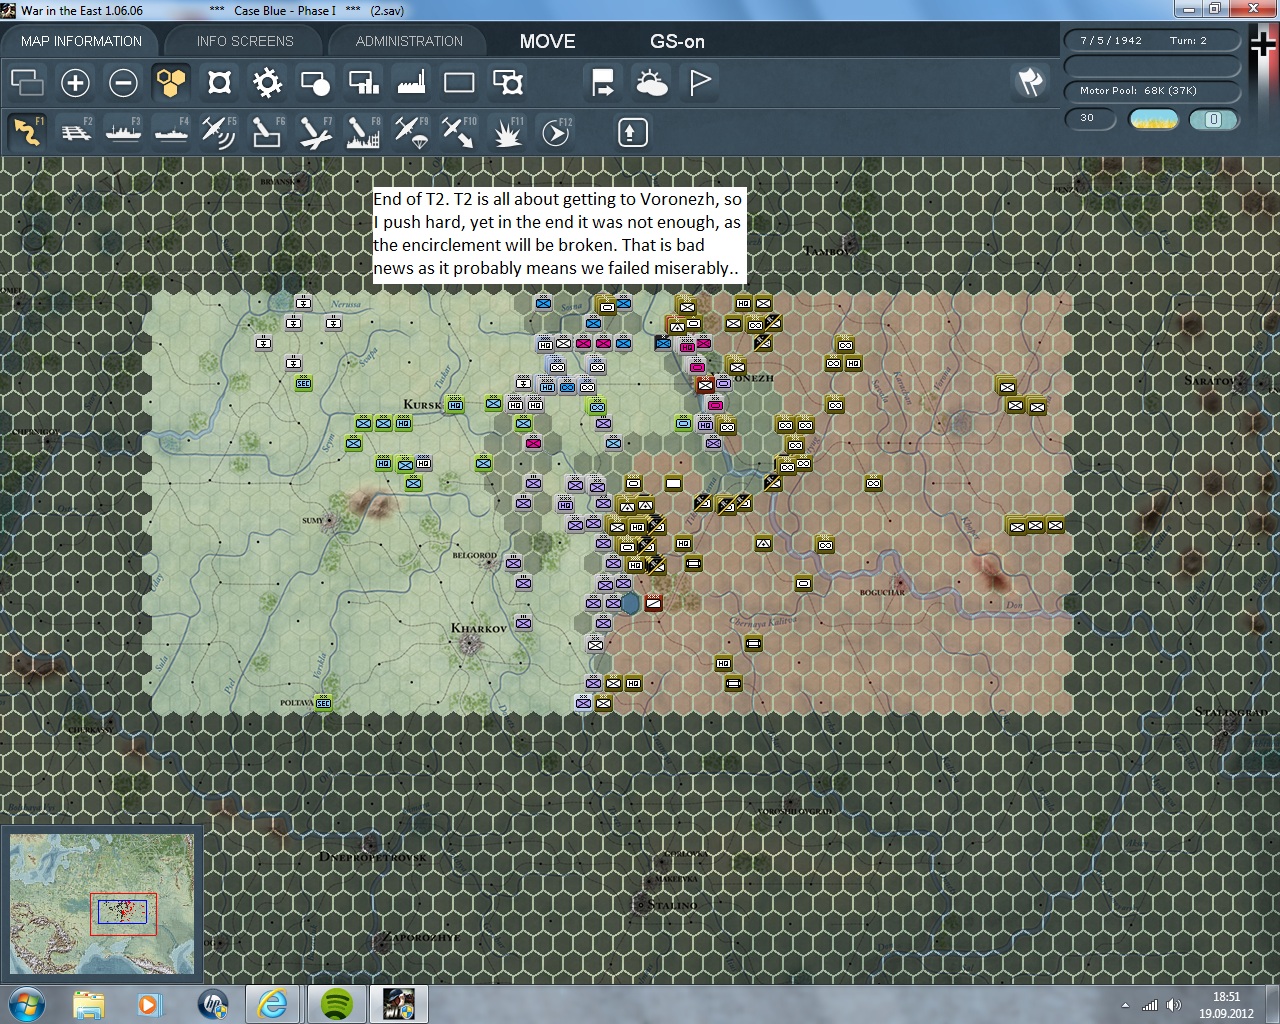This screenshot has width=1280, height=1024.
Task: Switch to Spotify in the taskbar
Action: tap(336, 1003)
